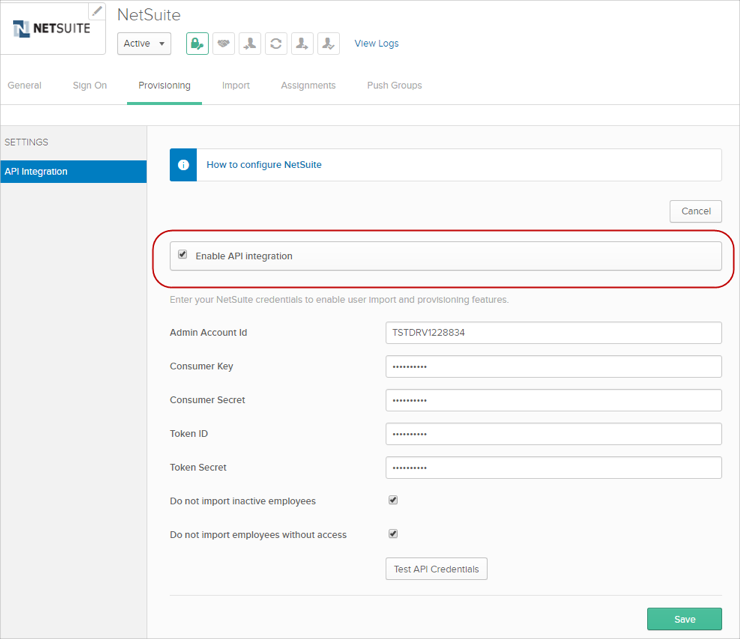Open the Active status dropdown
Viewport: 740px width, 639px height.
coord(145,44)
